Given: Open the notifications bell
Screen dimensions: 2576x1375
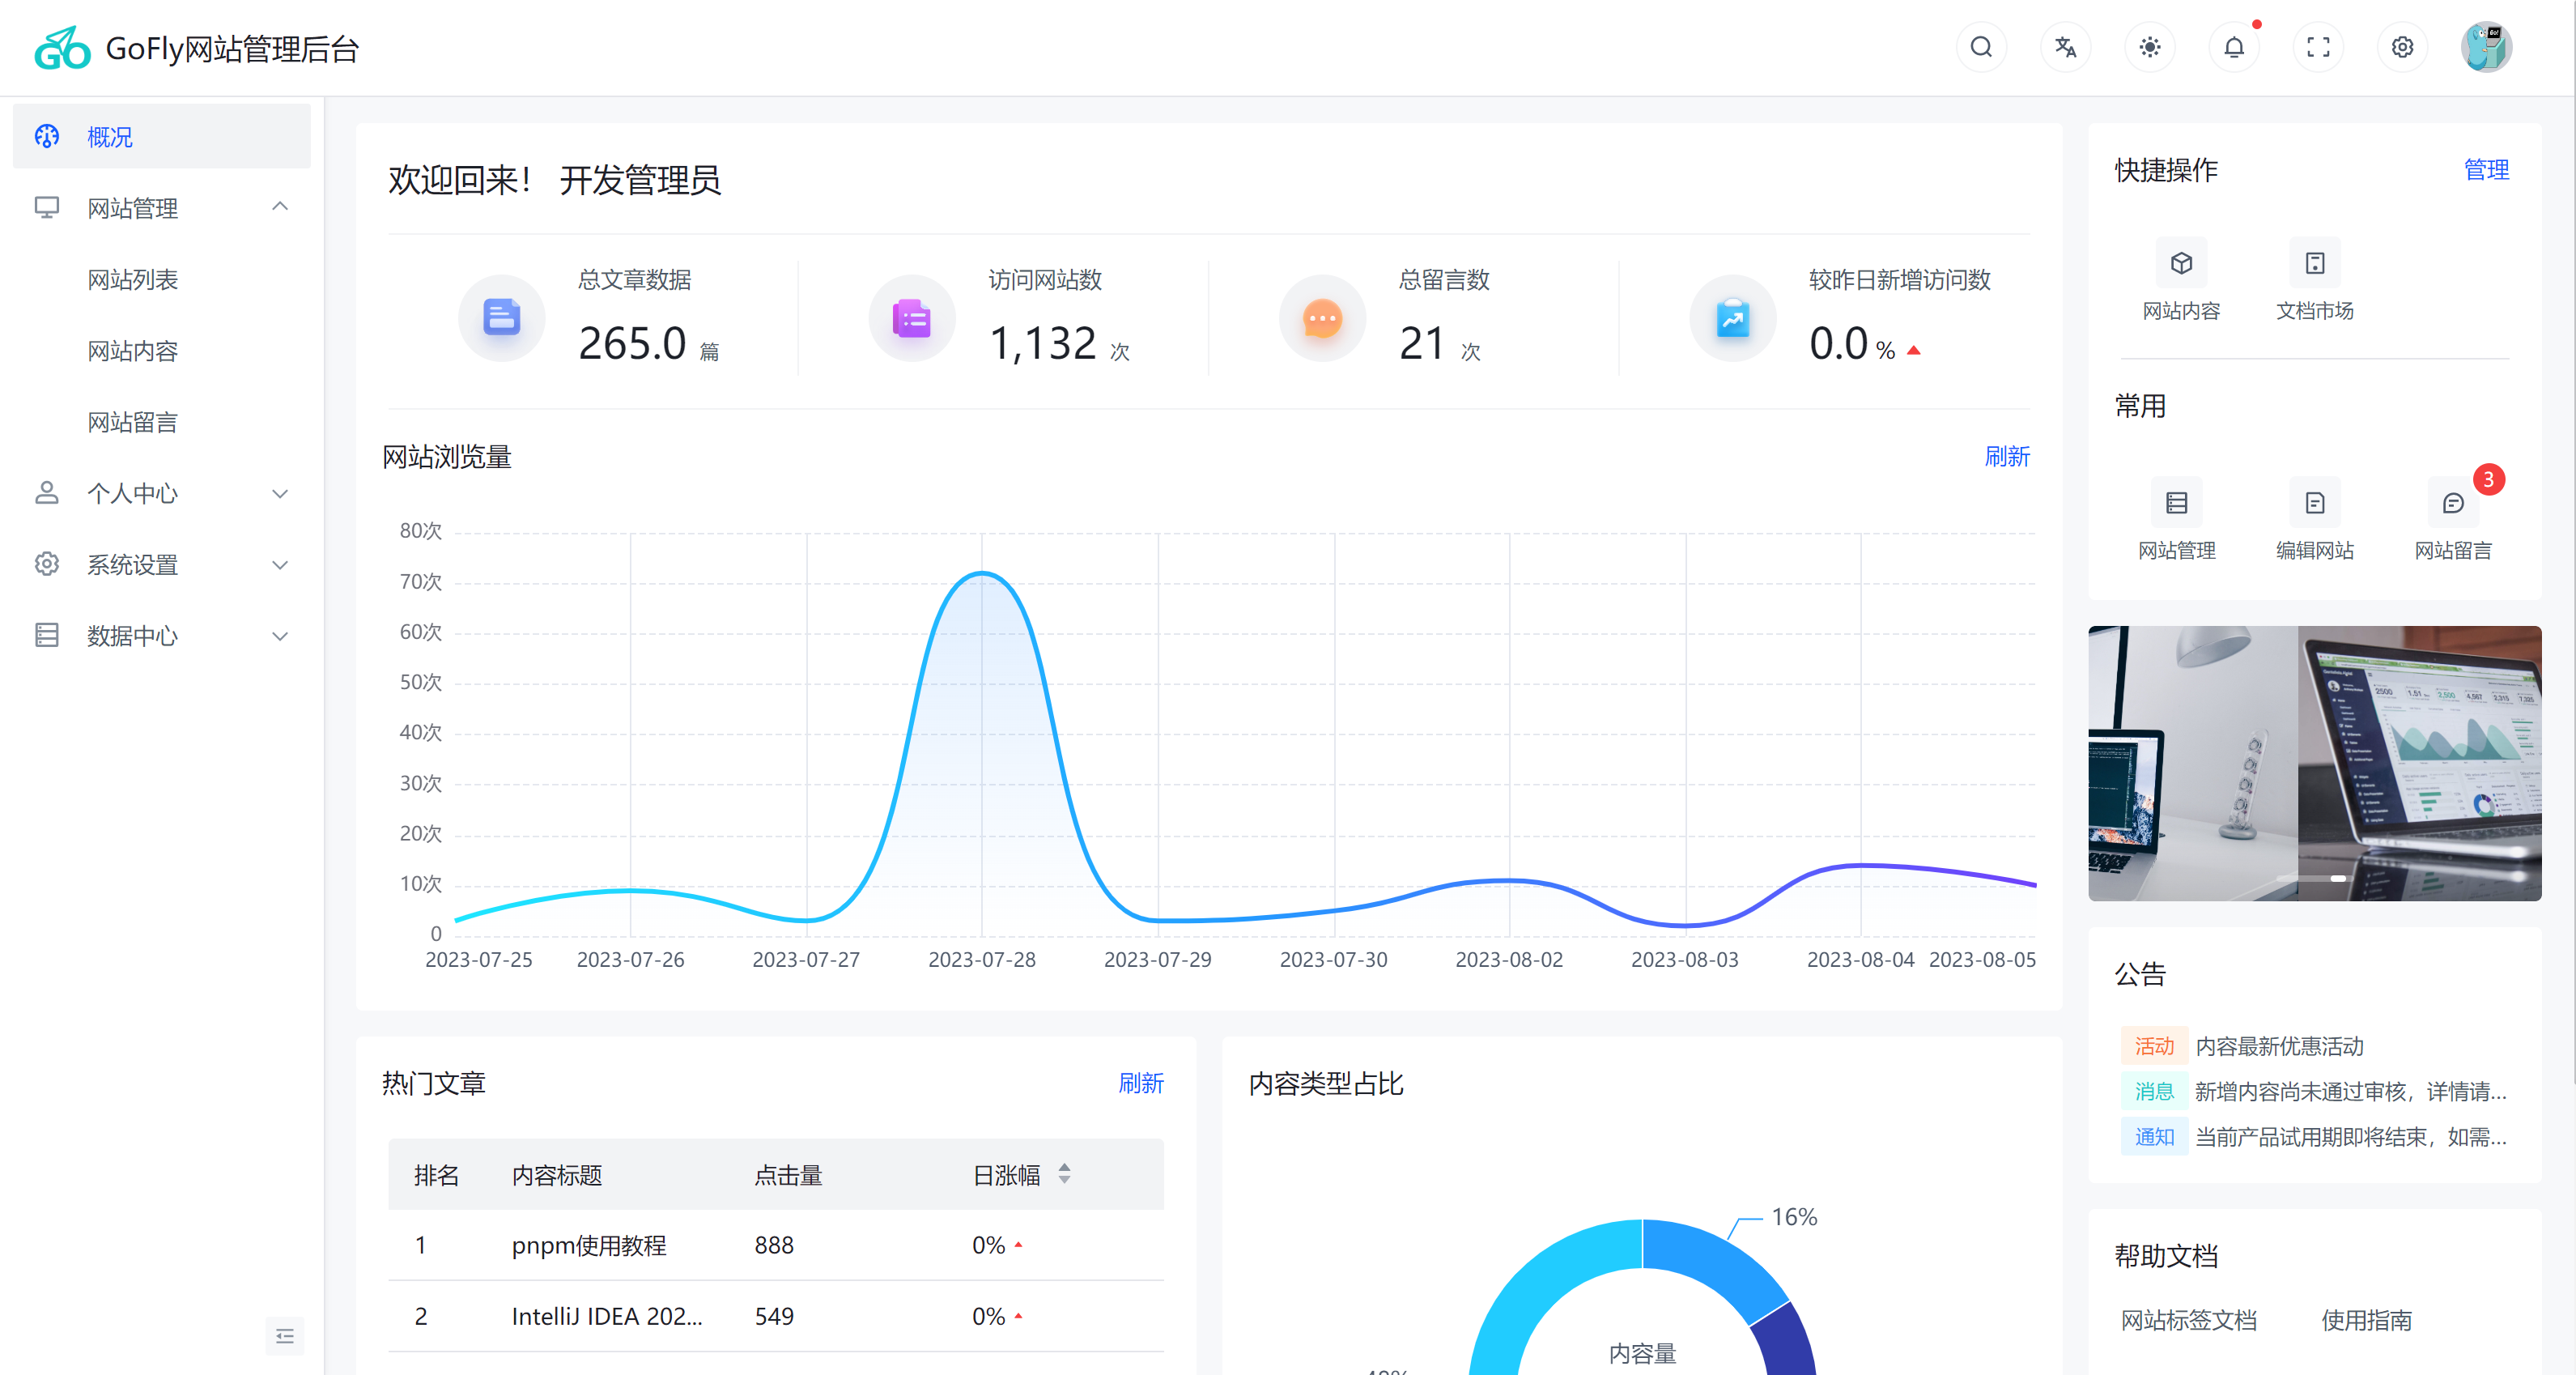Looking at the screenshot, I should [x=2234, y=47].
